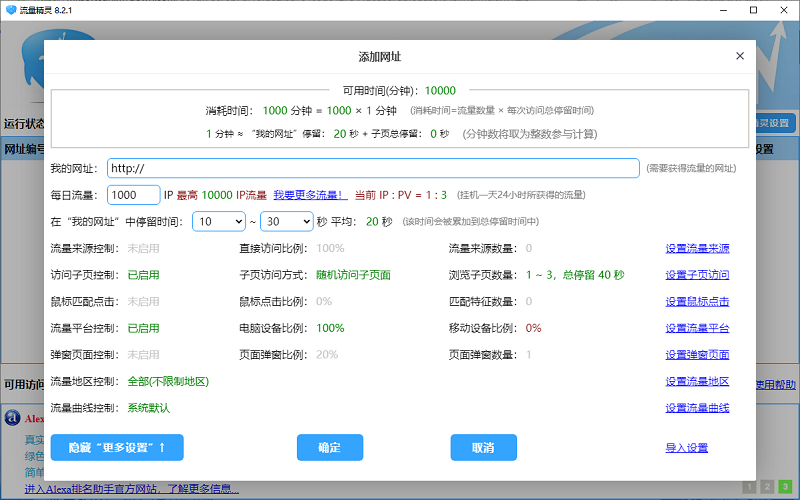800x500 pixels.
Task: Click the Alexa official website link at bottom
Action: coord(131,489)
